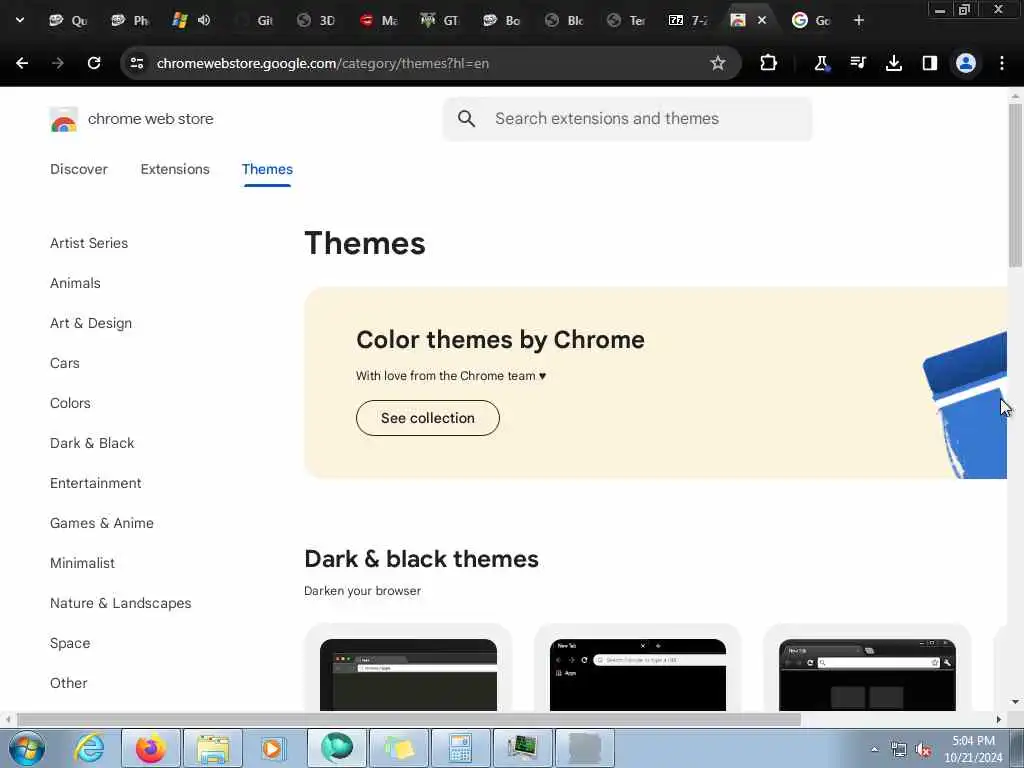Viewport: 1024px width, 768px height.
Task: Show hidden tray icons arrow
Action: [x=874, y=750]
